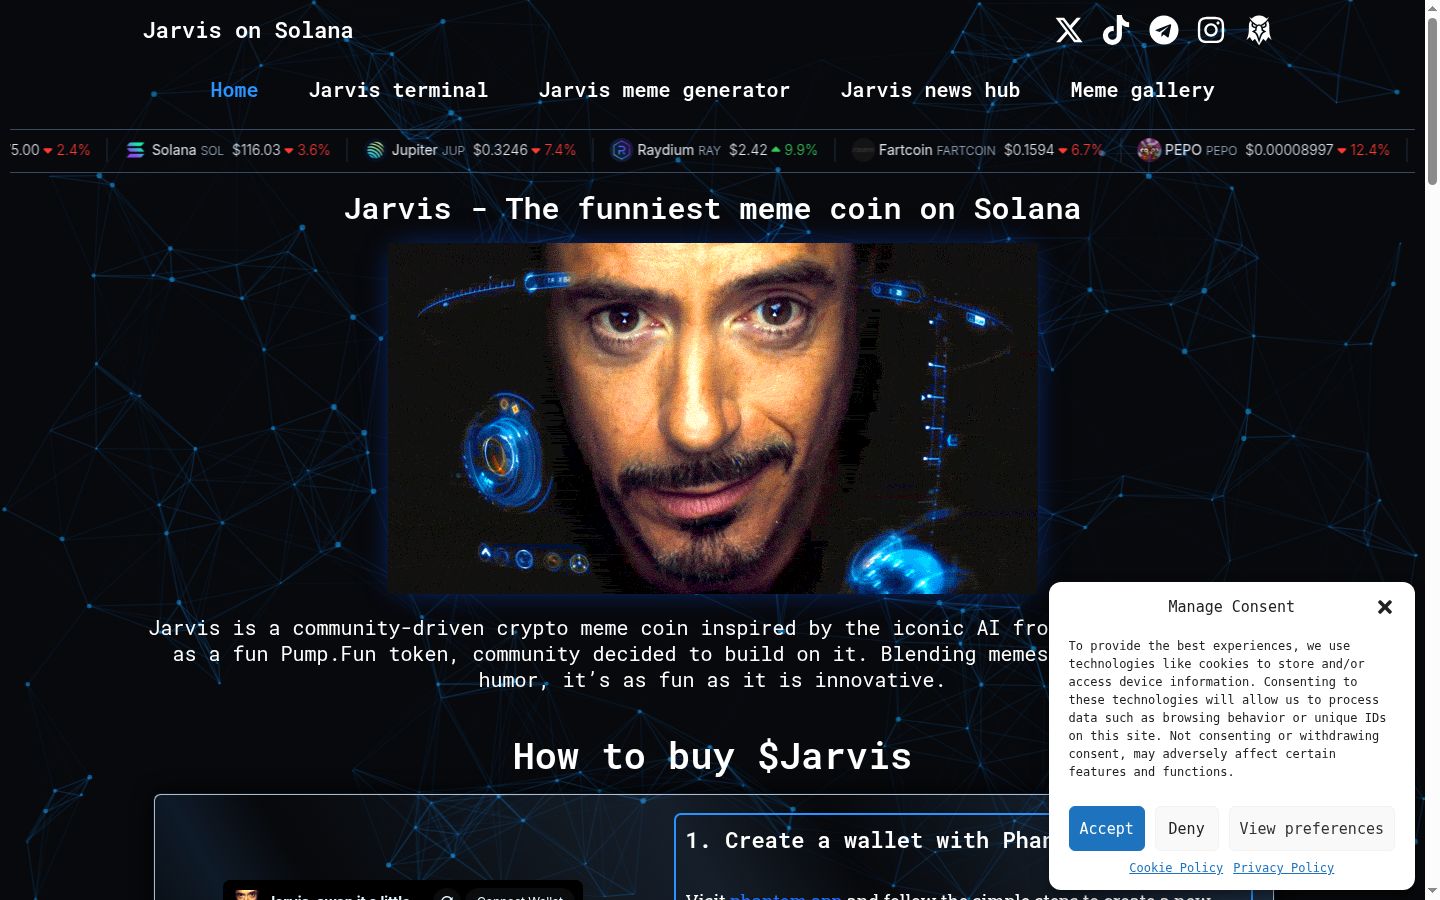This screenshot has height=900, width=1440.
Task: Close the Manage Consent dialog
Action: (1385, 607)
